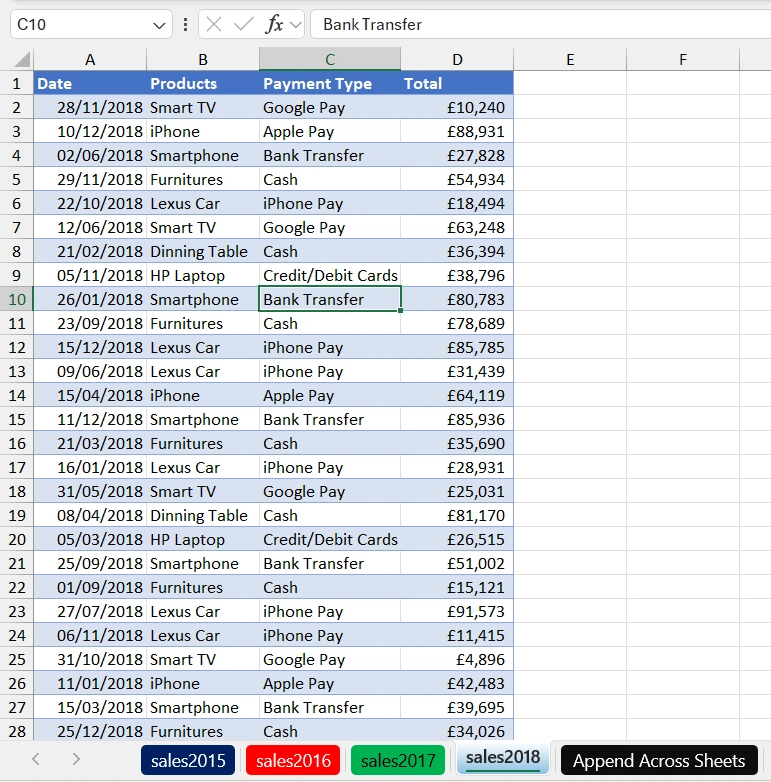
Task: Select the HP Laptop cell in row 20
Action: coord(203,539)
